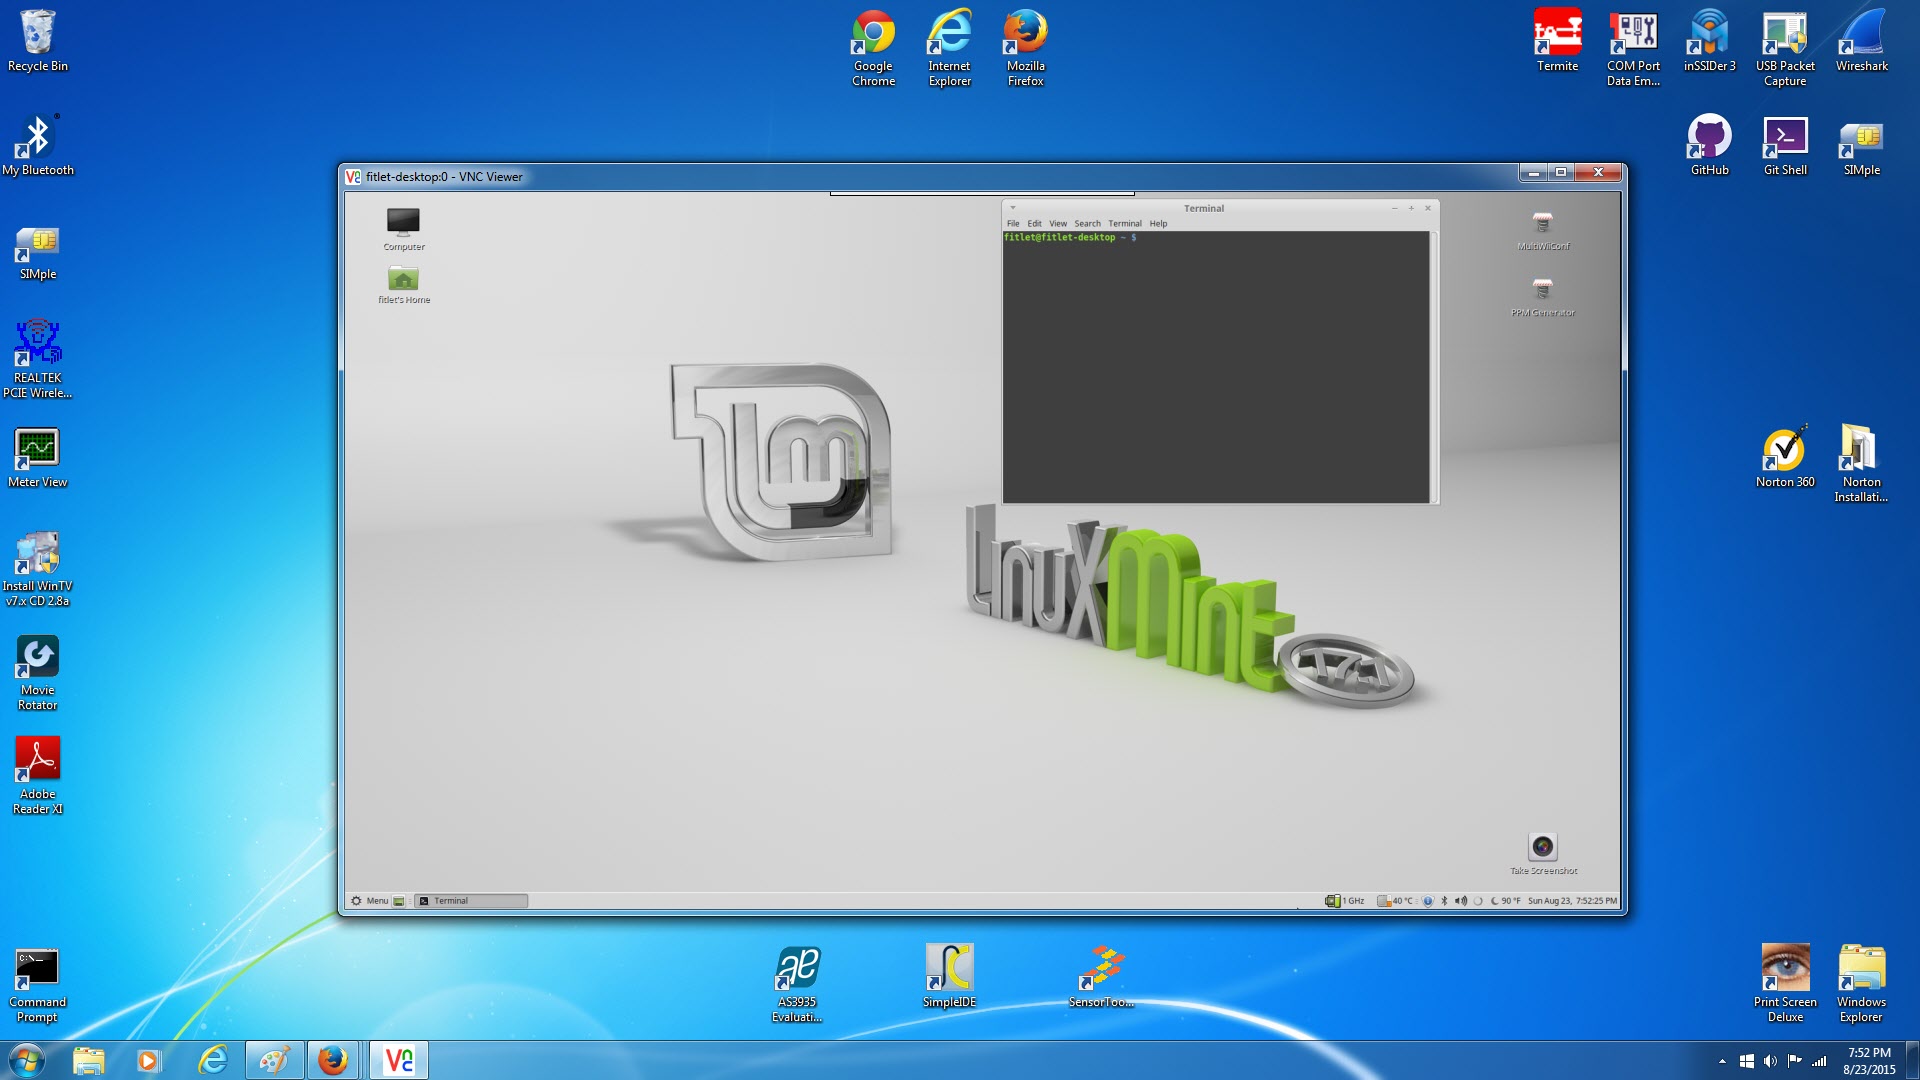Open the volume applet in Mint panel
1920x1080 pixels.
coord(1461,901)
